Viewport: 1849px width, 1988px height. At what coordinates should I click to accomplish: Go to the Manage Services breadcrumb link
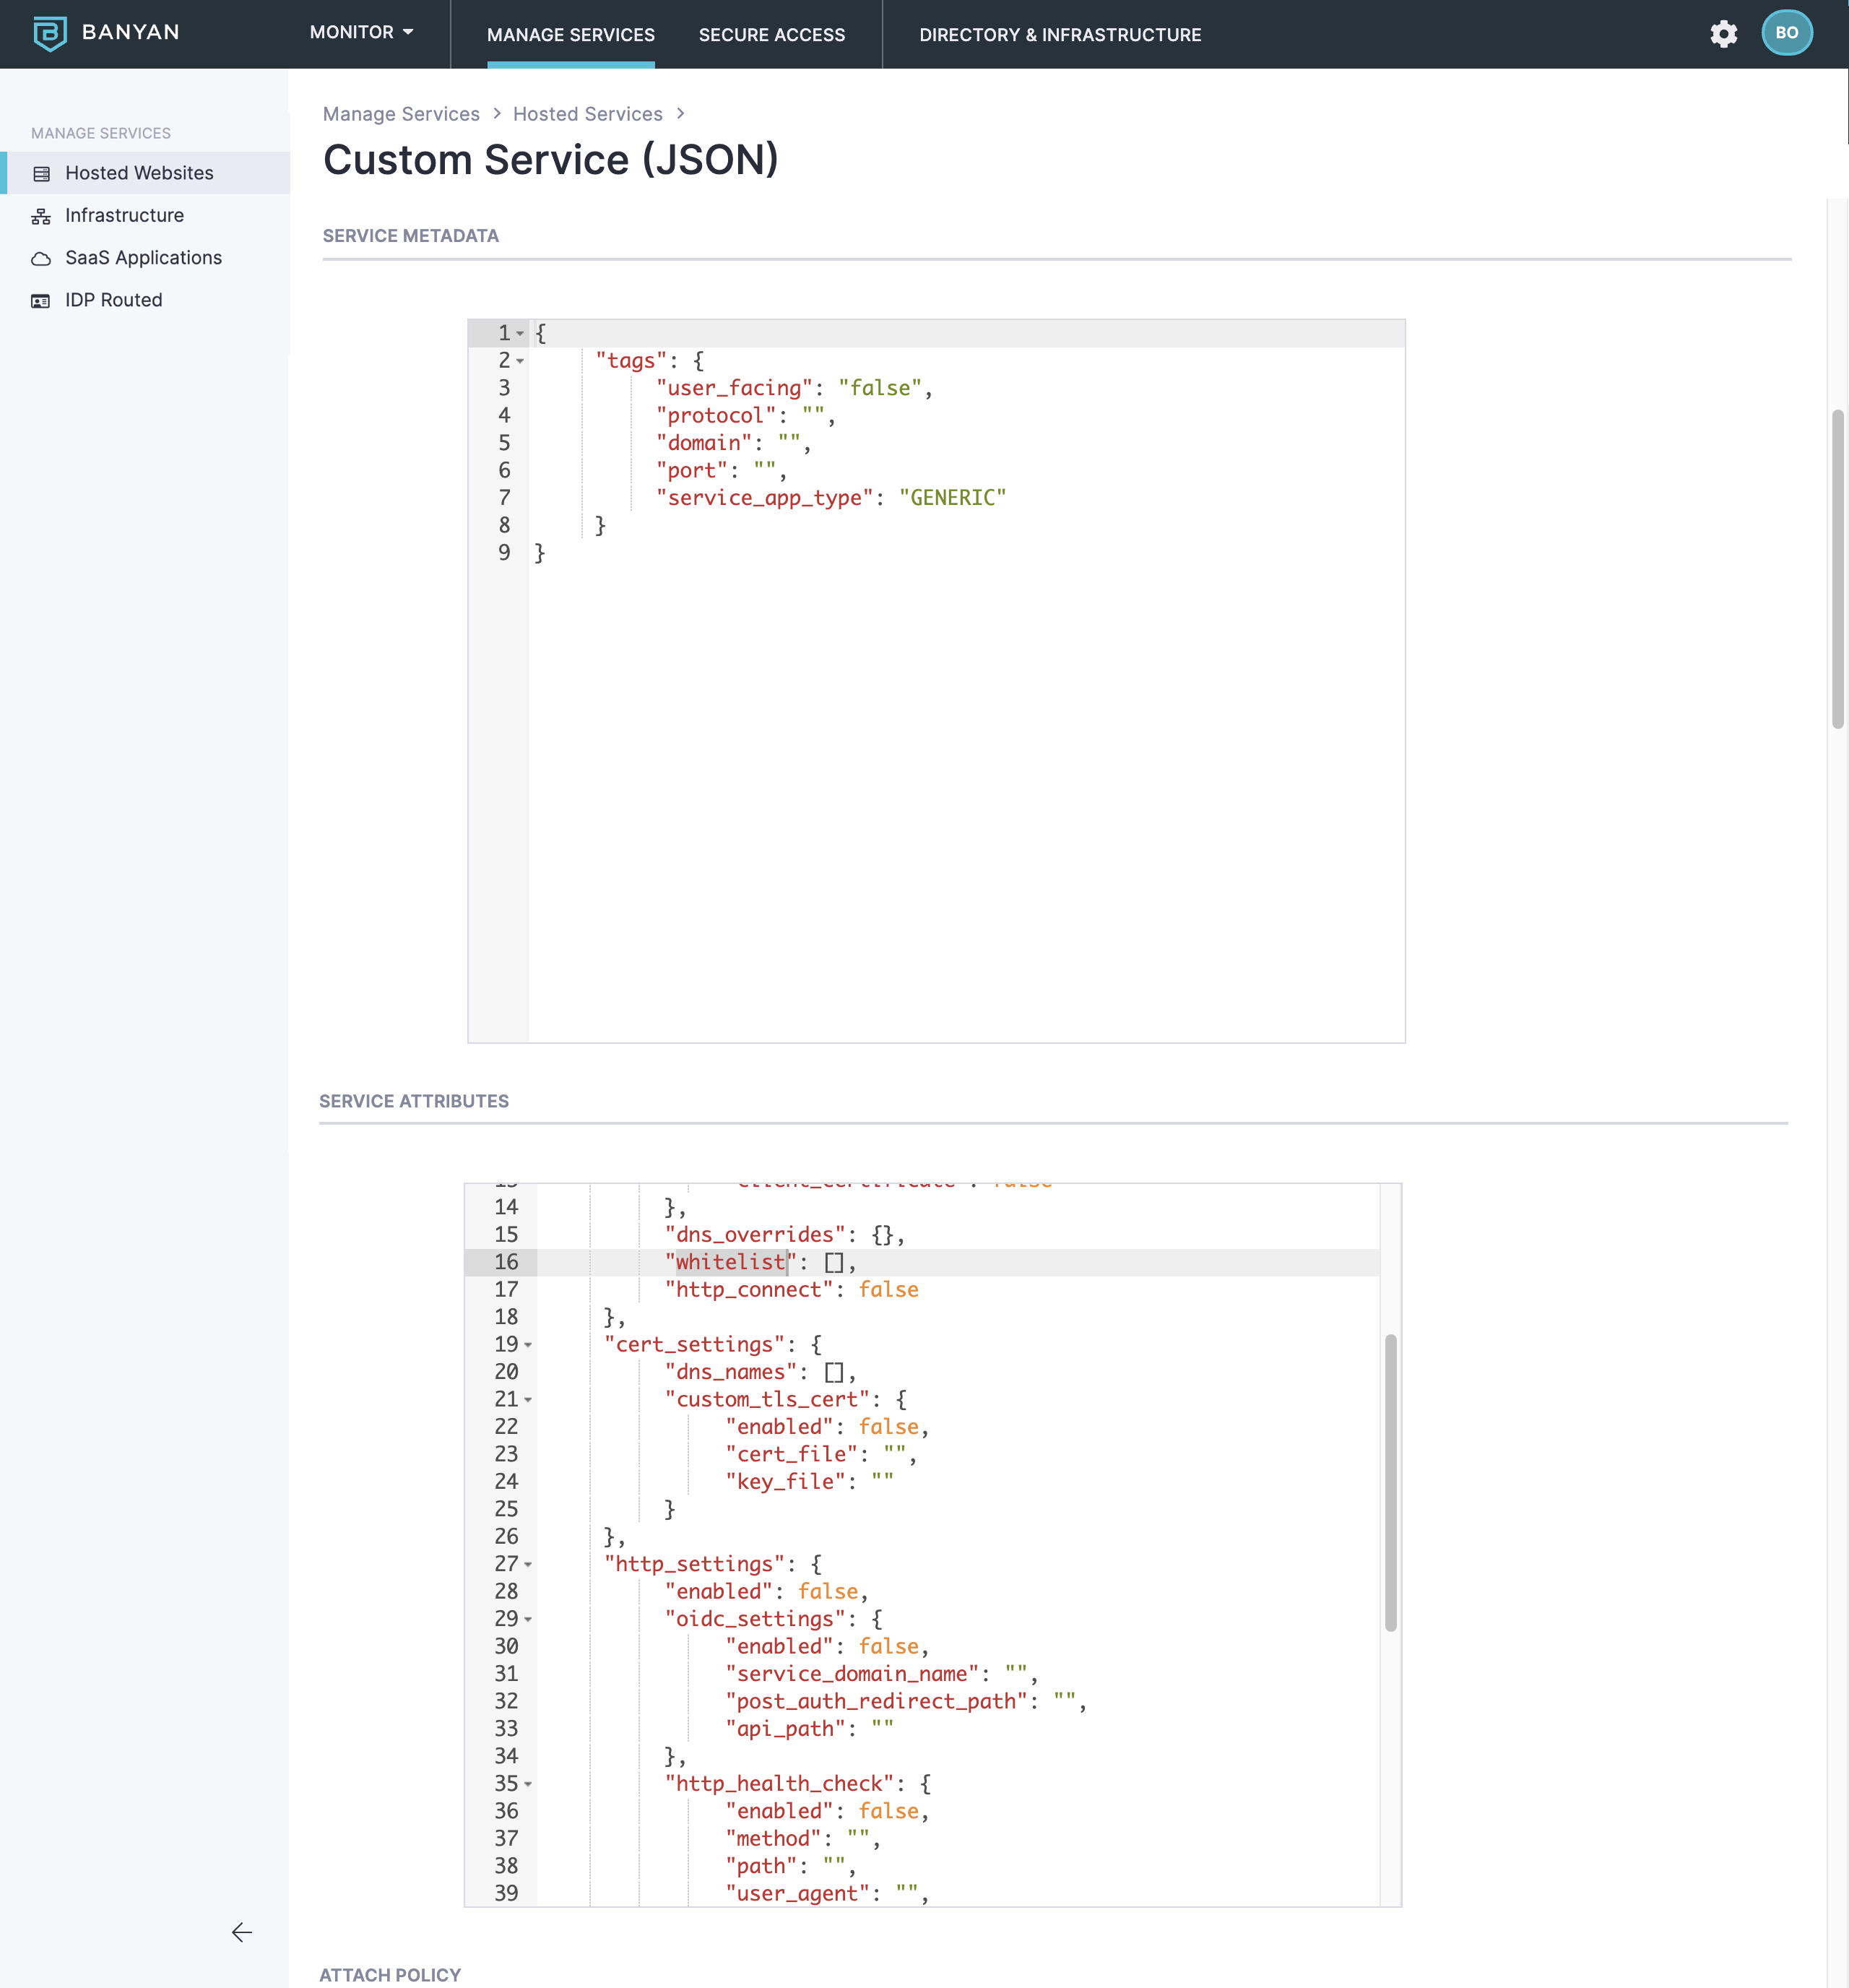pos(401,114)
